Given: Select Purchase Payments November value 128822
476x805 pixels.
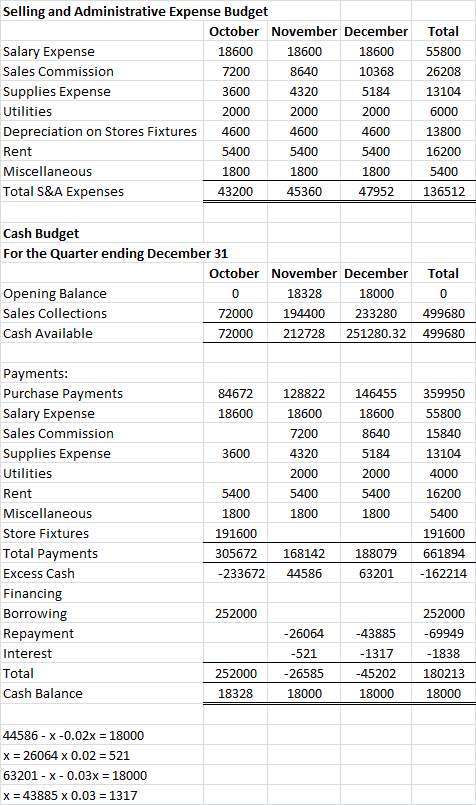Looking at the screenshot, I should (x=304, y=394).
